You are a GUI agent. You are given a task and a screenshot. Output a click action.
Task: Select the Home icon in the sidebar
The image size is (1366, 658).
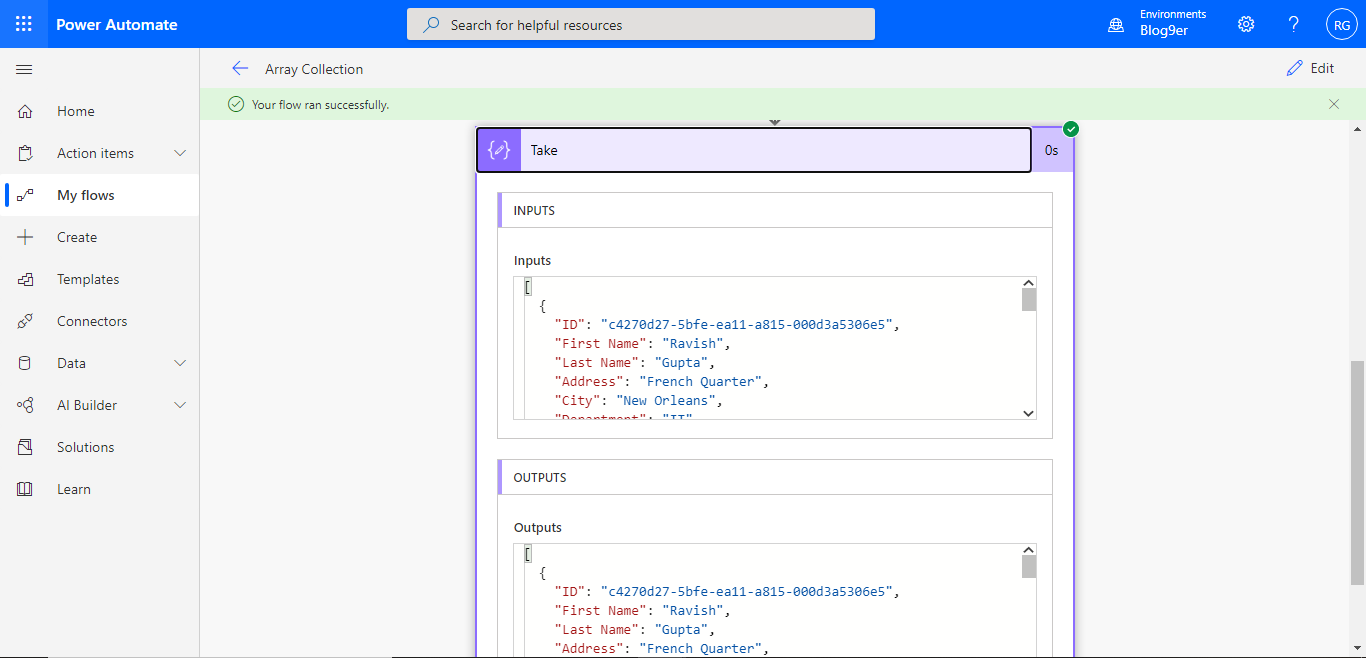(24, 110)
